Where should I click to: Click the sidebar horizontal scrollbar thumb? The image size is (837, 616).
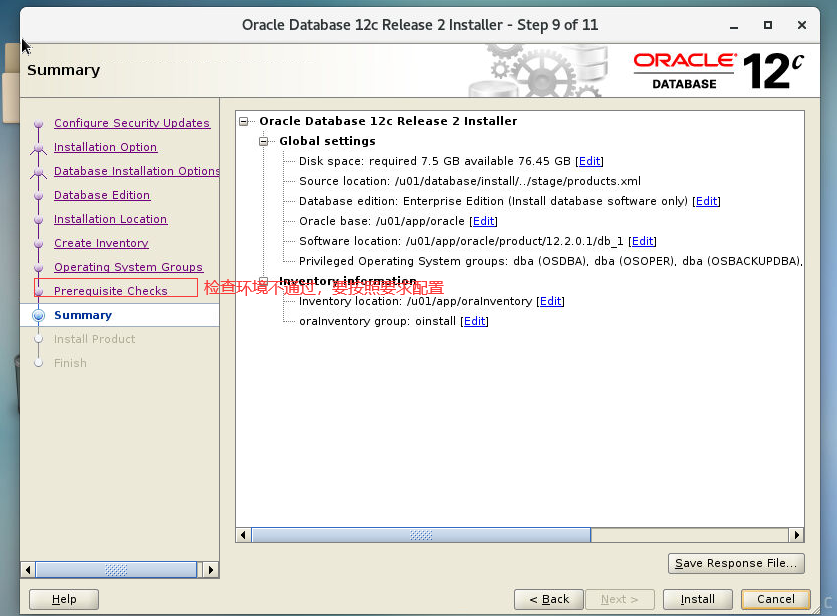click(x=116, y=570)
